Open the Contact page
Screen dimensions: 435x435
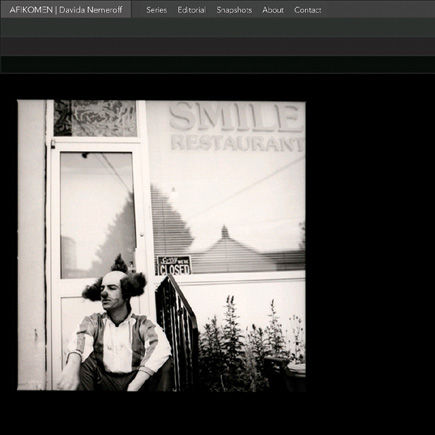(x=308, y=10)
